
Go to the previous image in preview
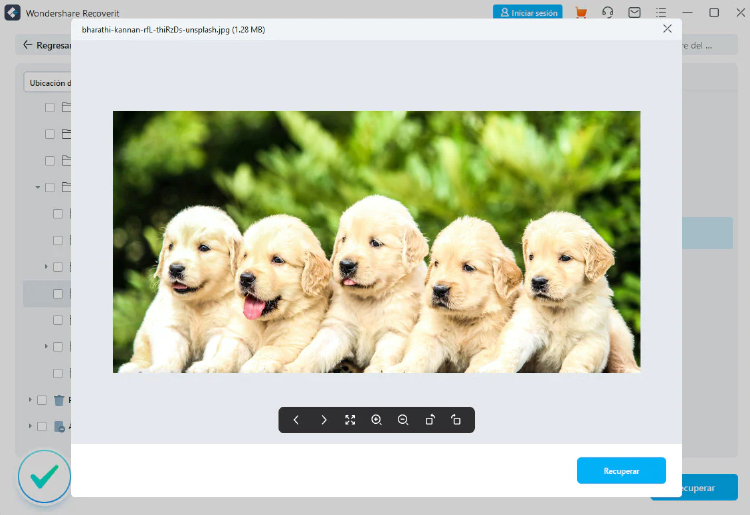click(296, 420)
